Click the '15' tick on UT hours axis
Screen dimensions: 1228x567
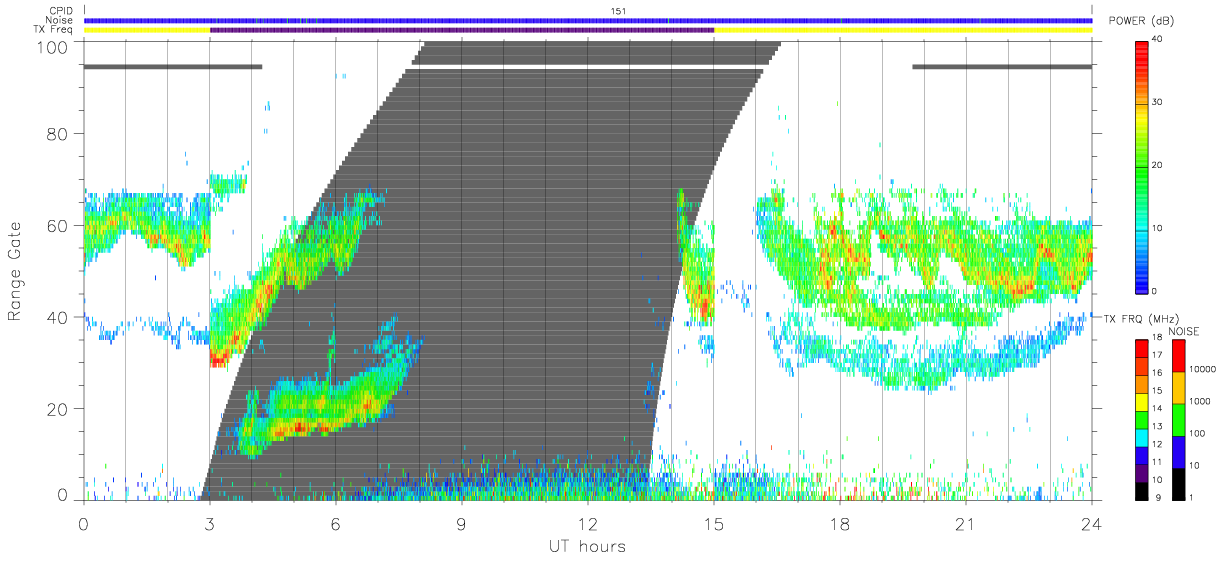(714, 523)
